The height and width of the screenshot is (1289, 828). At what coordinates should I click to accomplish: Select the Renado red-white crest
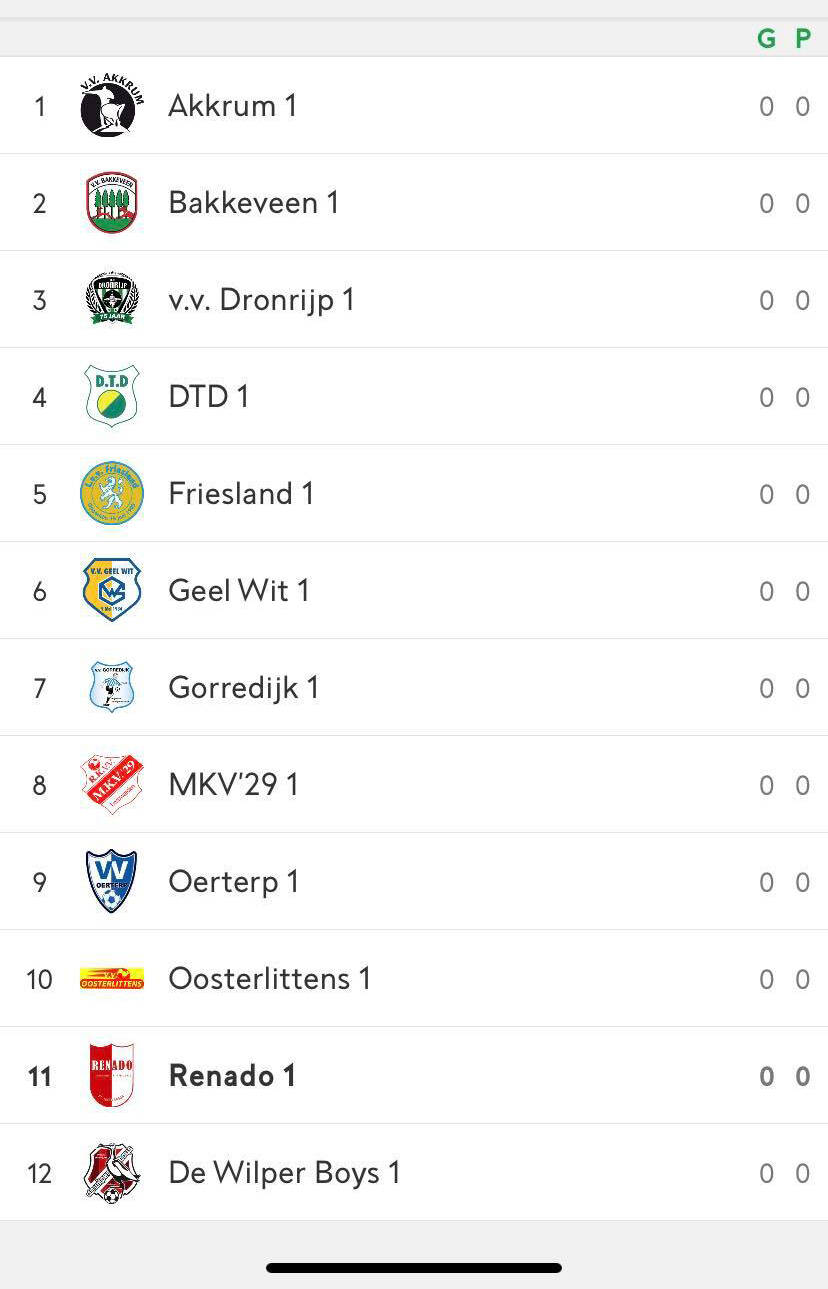click(x=111, y=1075)
